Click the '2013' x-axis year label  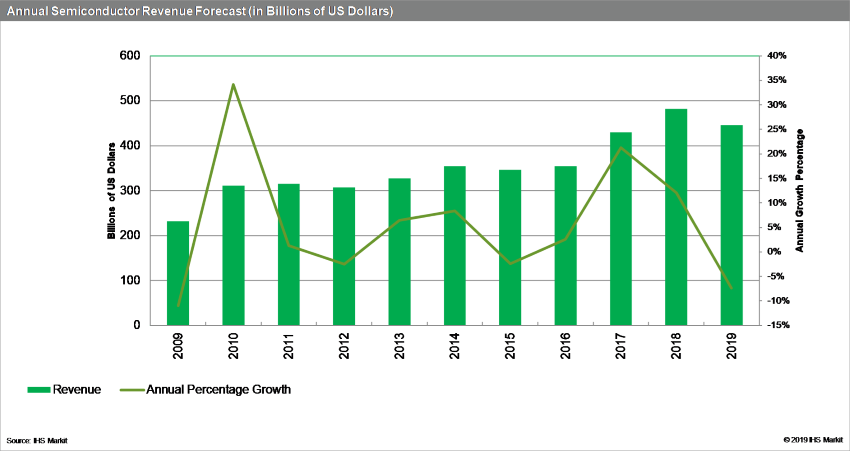coord(400,346)
